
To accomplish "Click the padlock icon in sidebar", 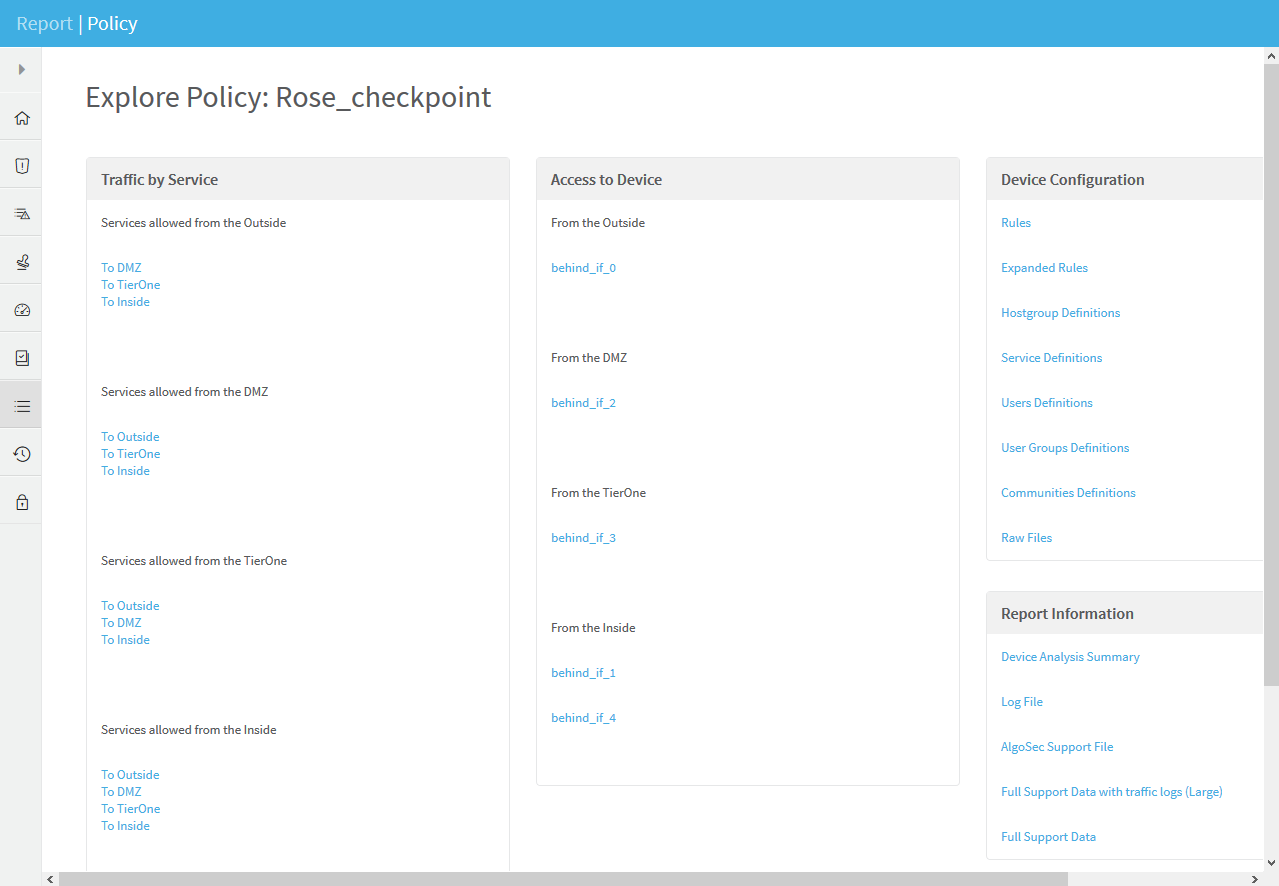I will (x=21, y=502).
